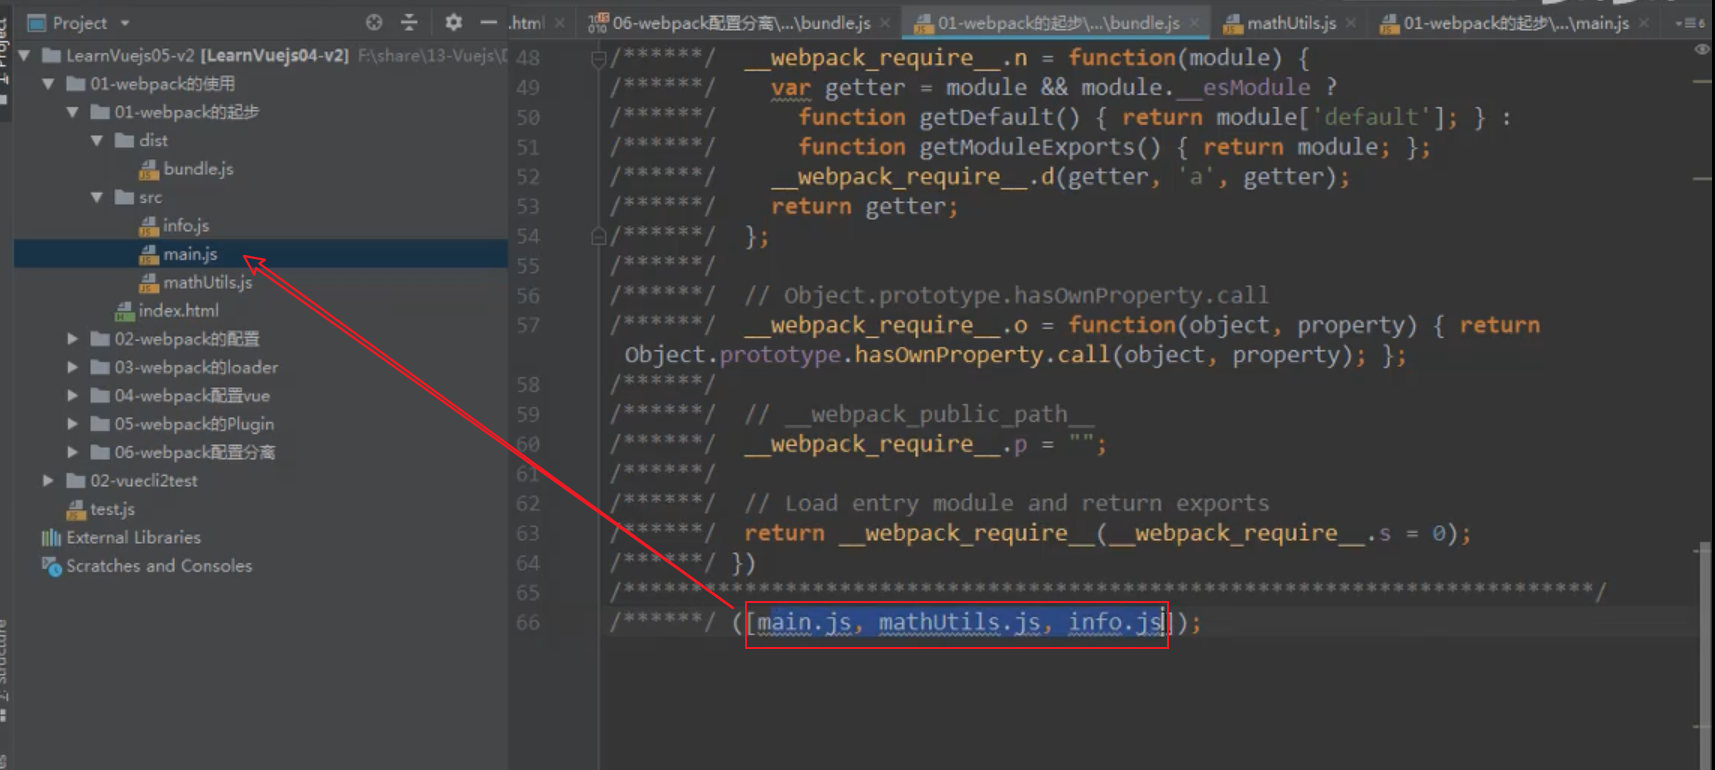Close the mathUtils.js tab
This screenshot has height=770, width=1715.
[1351, 23]
